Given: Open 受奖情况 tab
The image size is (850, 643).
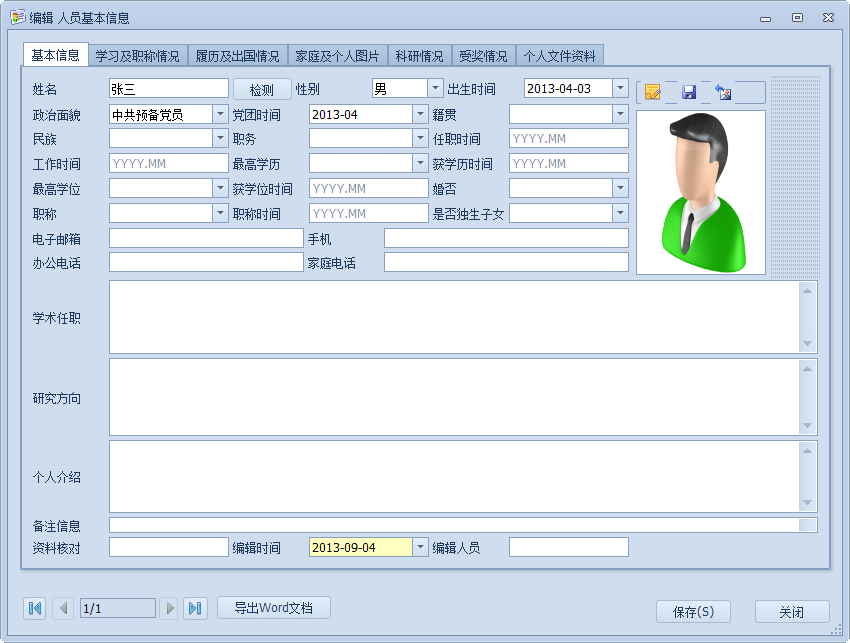Looking at the screenshot, I should [483, 56].
